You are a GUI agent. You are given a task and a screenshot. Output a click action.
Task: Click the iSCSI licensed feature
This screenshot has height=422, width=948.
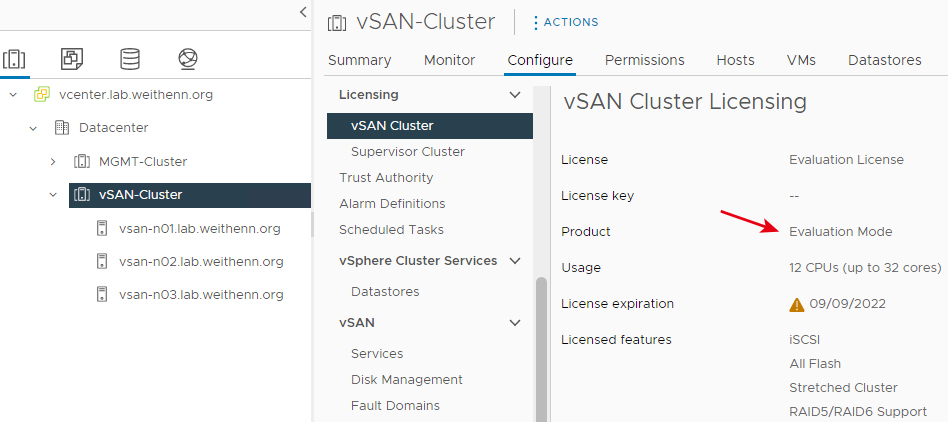(x=805, y=340)
